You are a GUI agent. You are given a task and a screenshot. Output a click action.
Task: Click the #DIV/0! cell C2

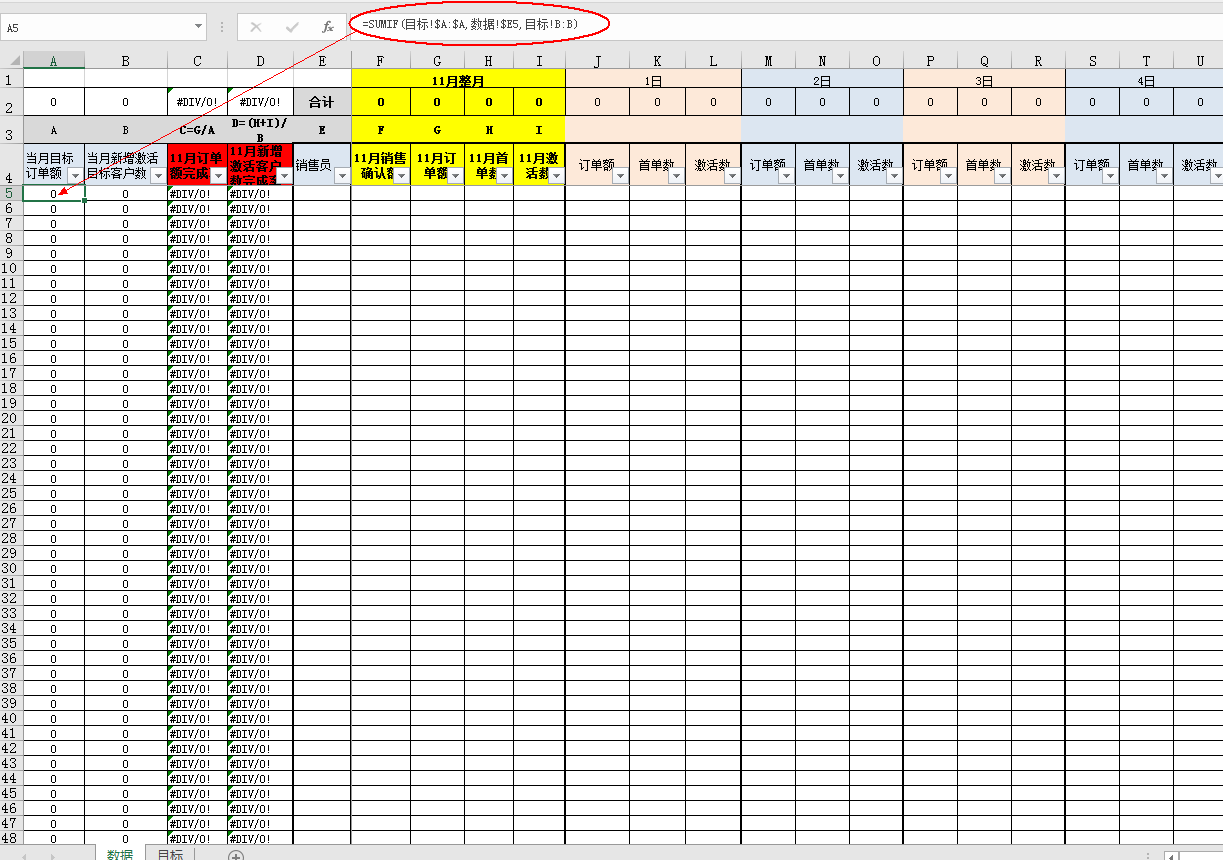[197, 102]
